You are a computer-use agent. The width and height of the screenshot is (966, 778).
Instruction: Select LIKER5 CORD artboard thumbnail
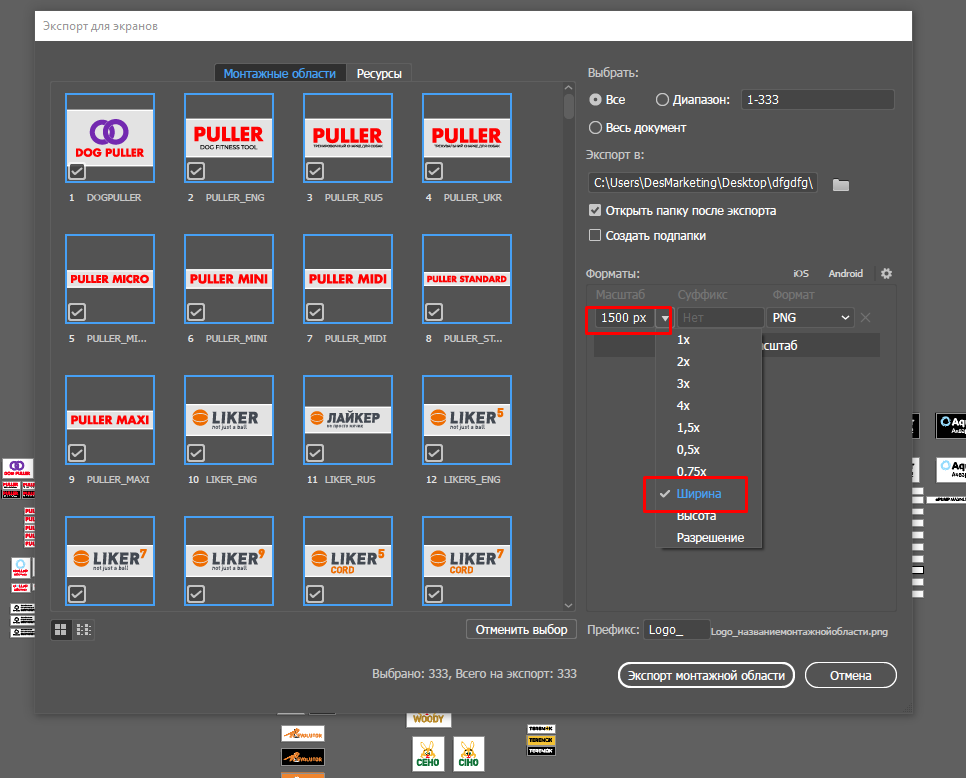pyautogui.click(x=347, y=561)
